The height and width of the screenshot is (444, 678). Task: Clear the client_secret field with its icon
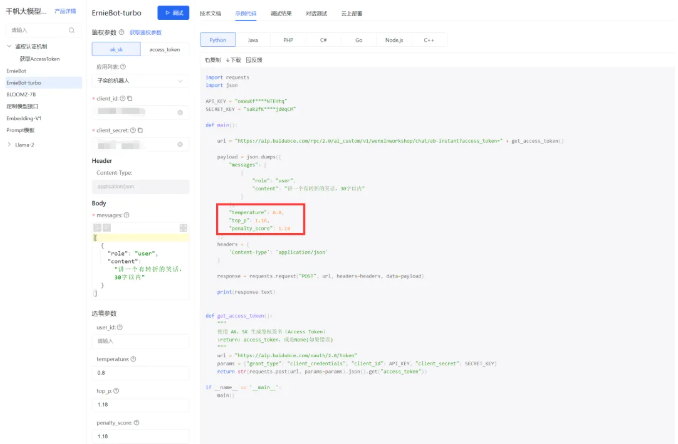[180, 144]
